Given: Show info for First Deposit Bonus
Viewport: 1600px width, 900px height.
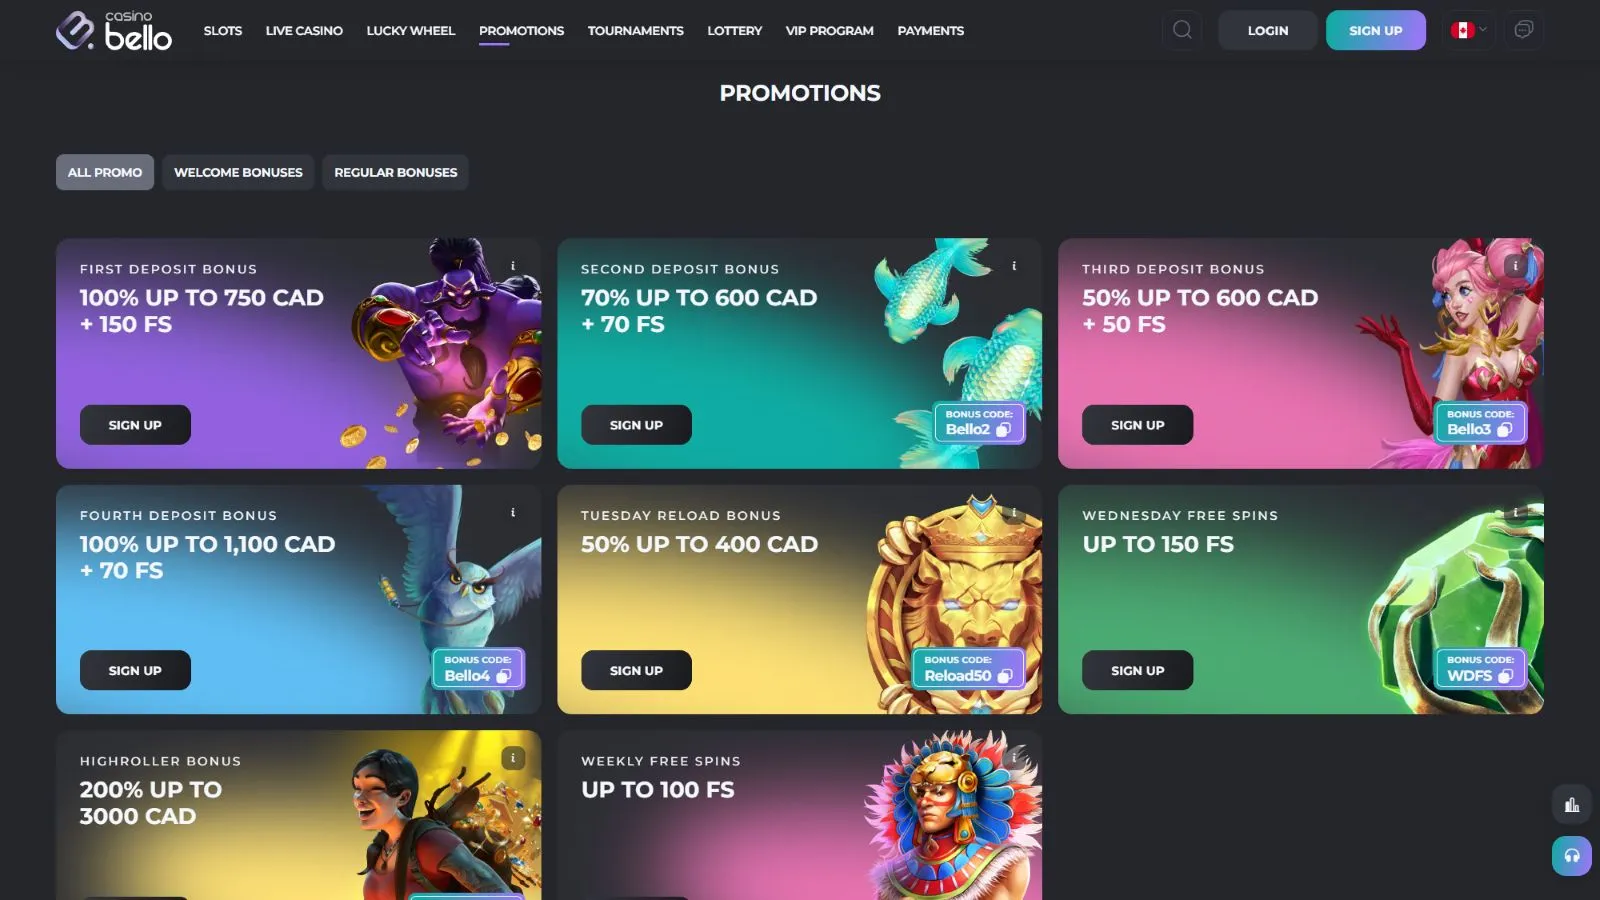Looking at the screenshot, I should (x=513, y=266).
